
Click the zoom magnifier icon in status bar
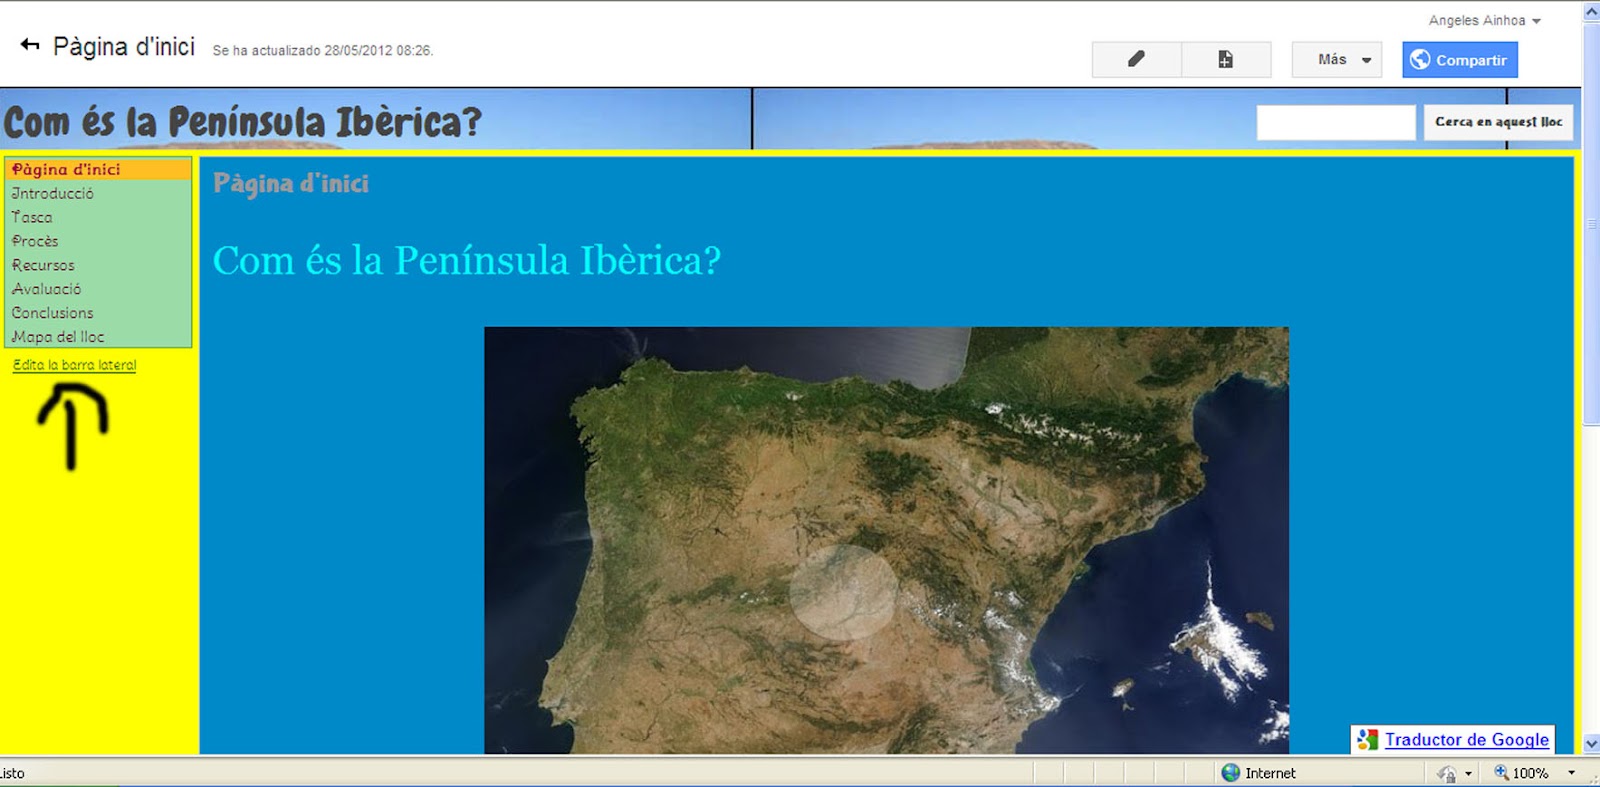click(1501, 772)
